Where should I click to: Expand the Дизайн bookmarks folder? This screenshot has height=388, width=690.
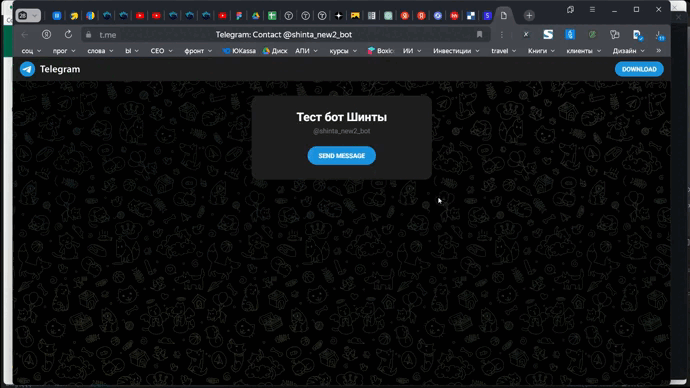tap(628, 51)
